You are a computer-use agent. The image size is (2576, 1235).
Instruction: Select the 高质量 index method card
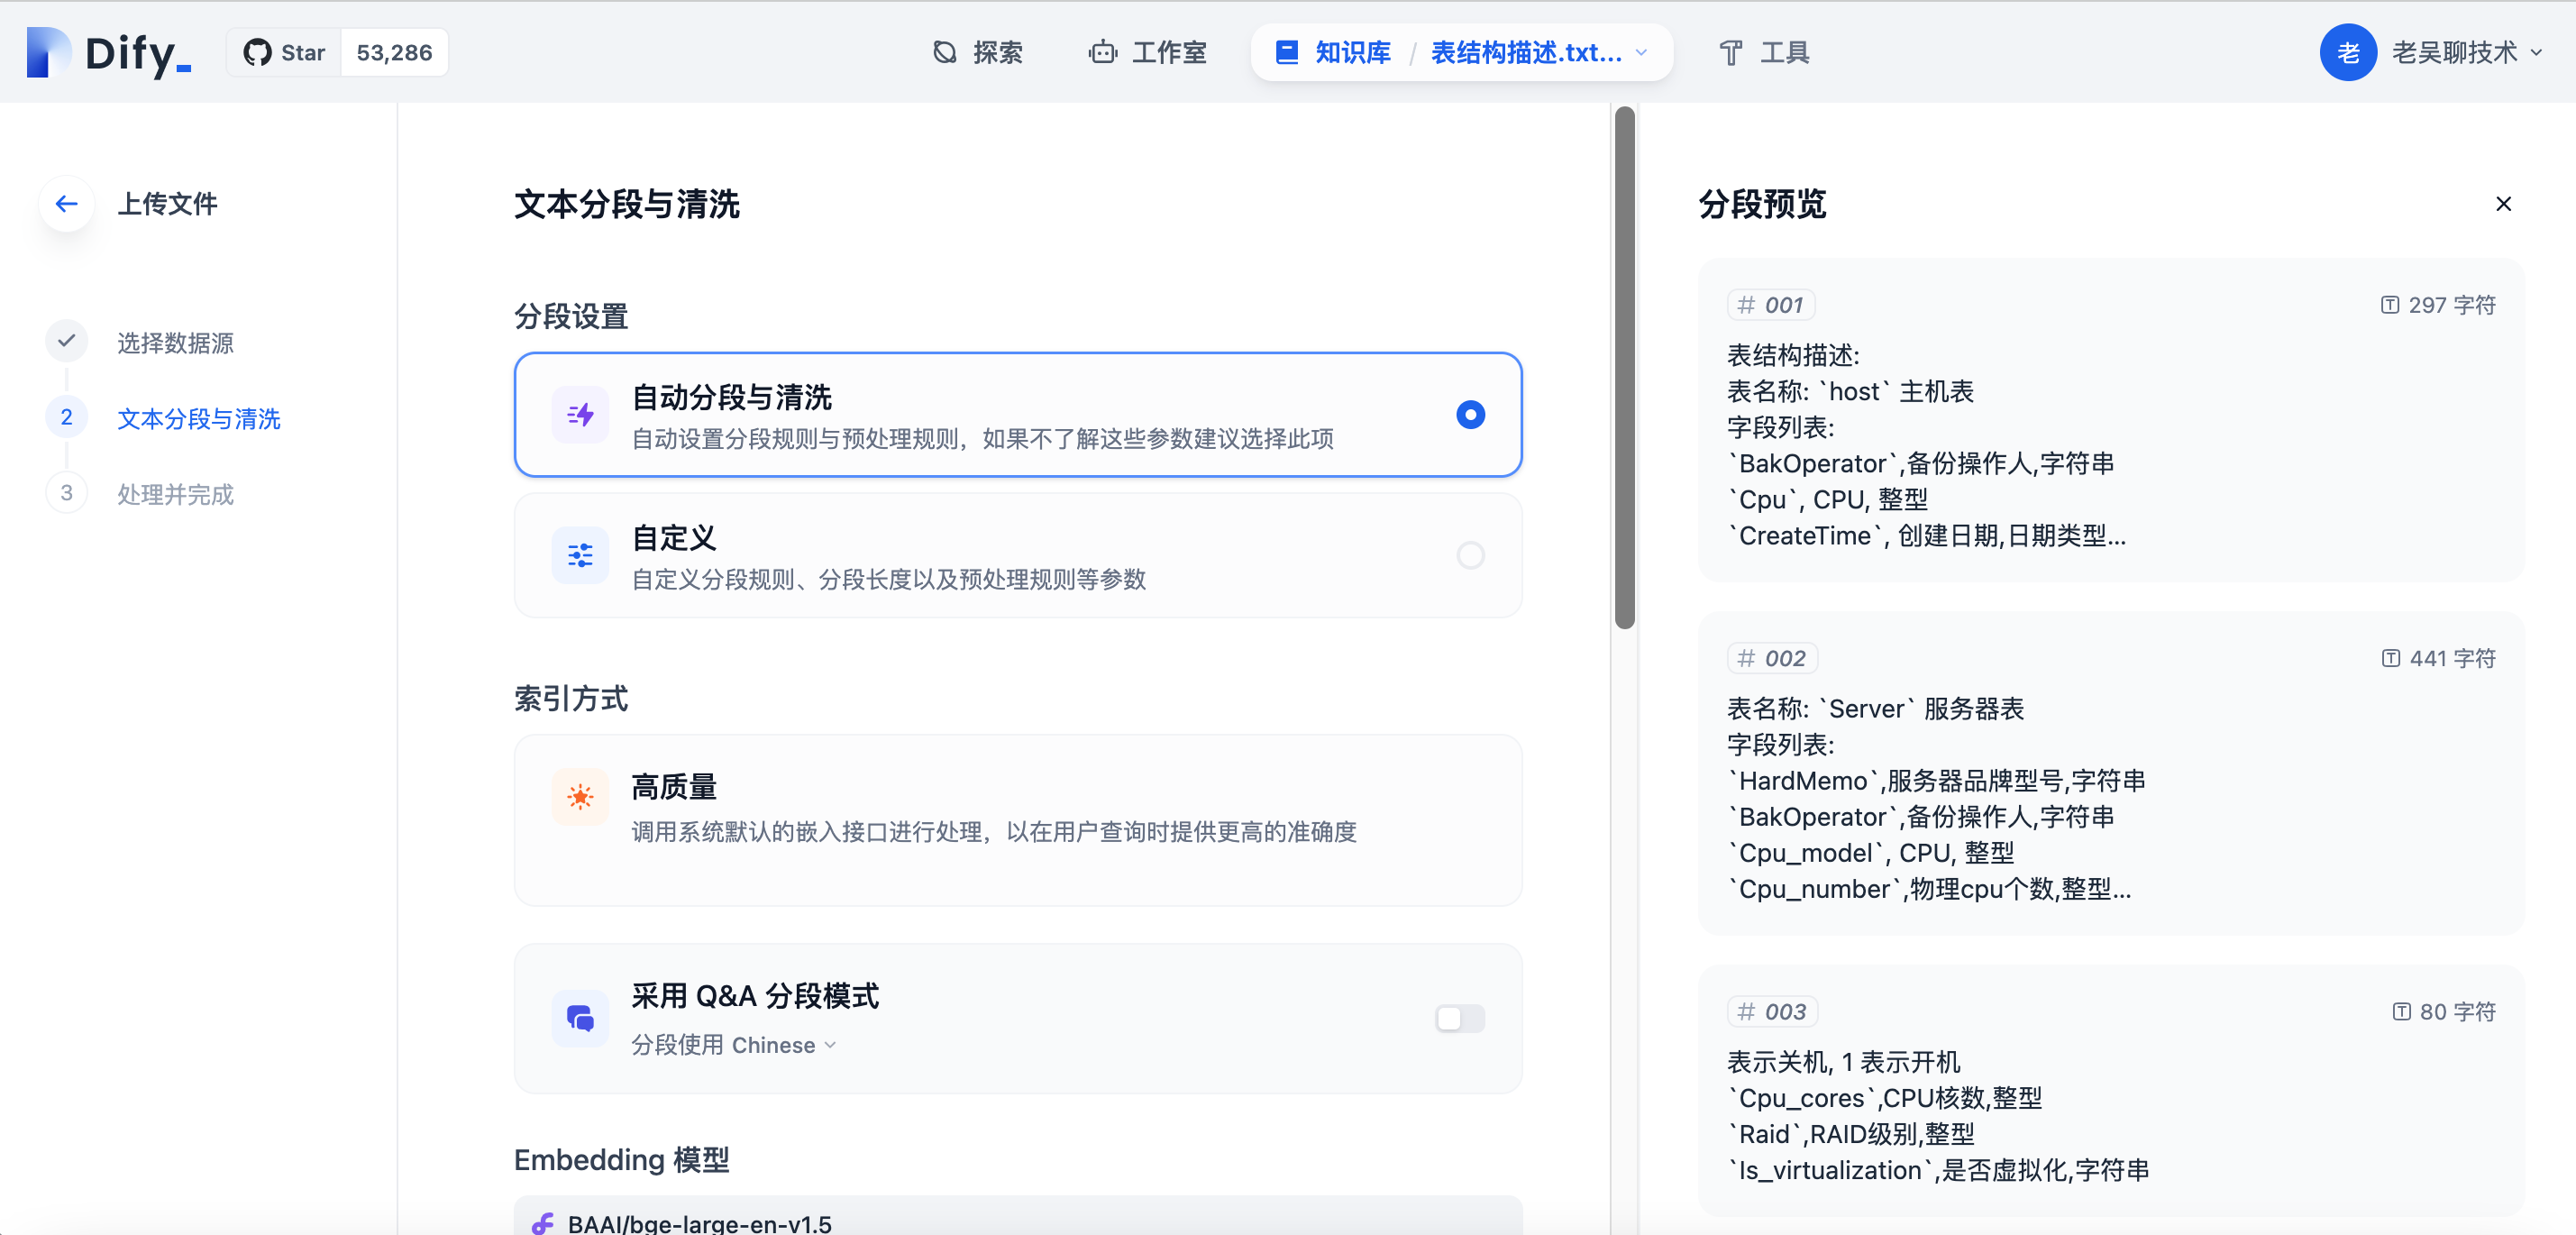(1017, 819)
